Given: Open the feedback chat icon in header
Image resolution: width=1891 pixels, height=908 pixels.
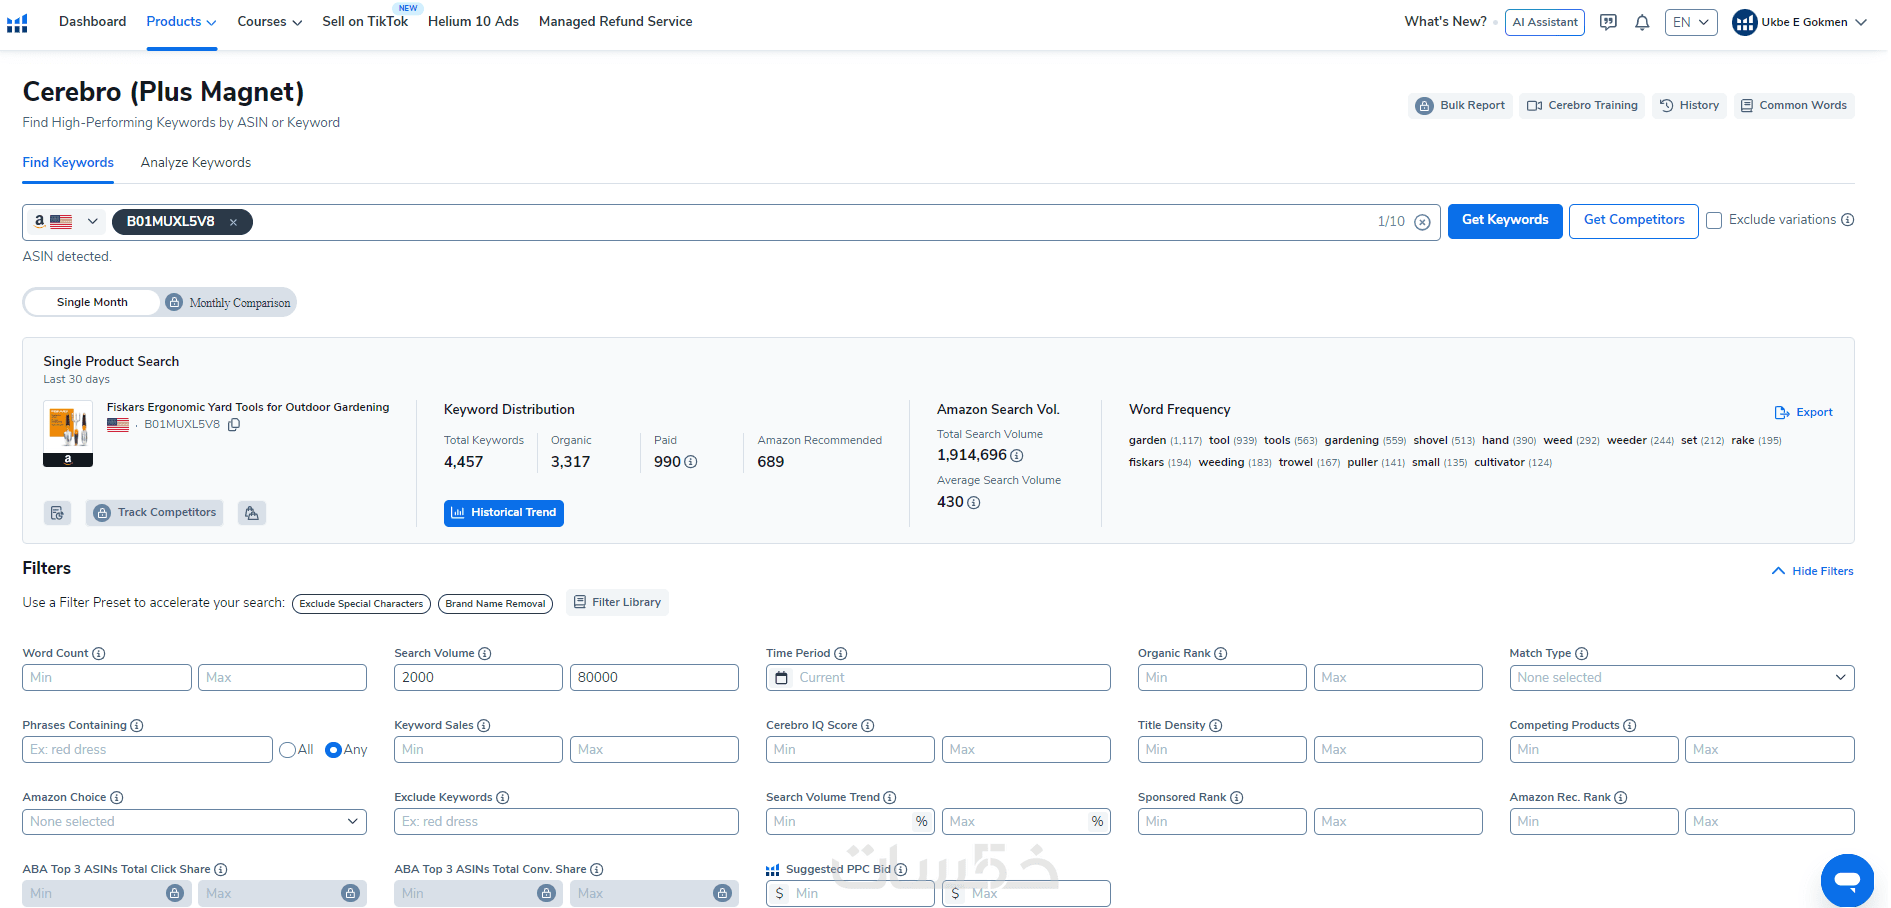Looking at the screenshot, I should pyautogui.click(x=1608, y=22).
